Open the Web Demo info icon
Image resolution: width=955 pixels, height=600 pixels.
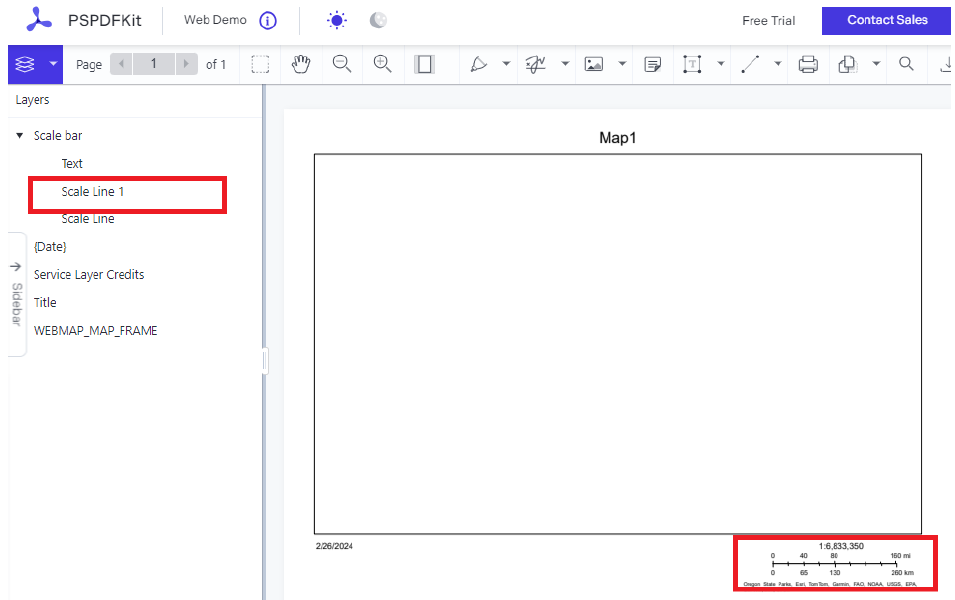(x=268, y=21)
